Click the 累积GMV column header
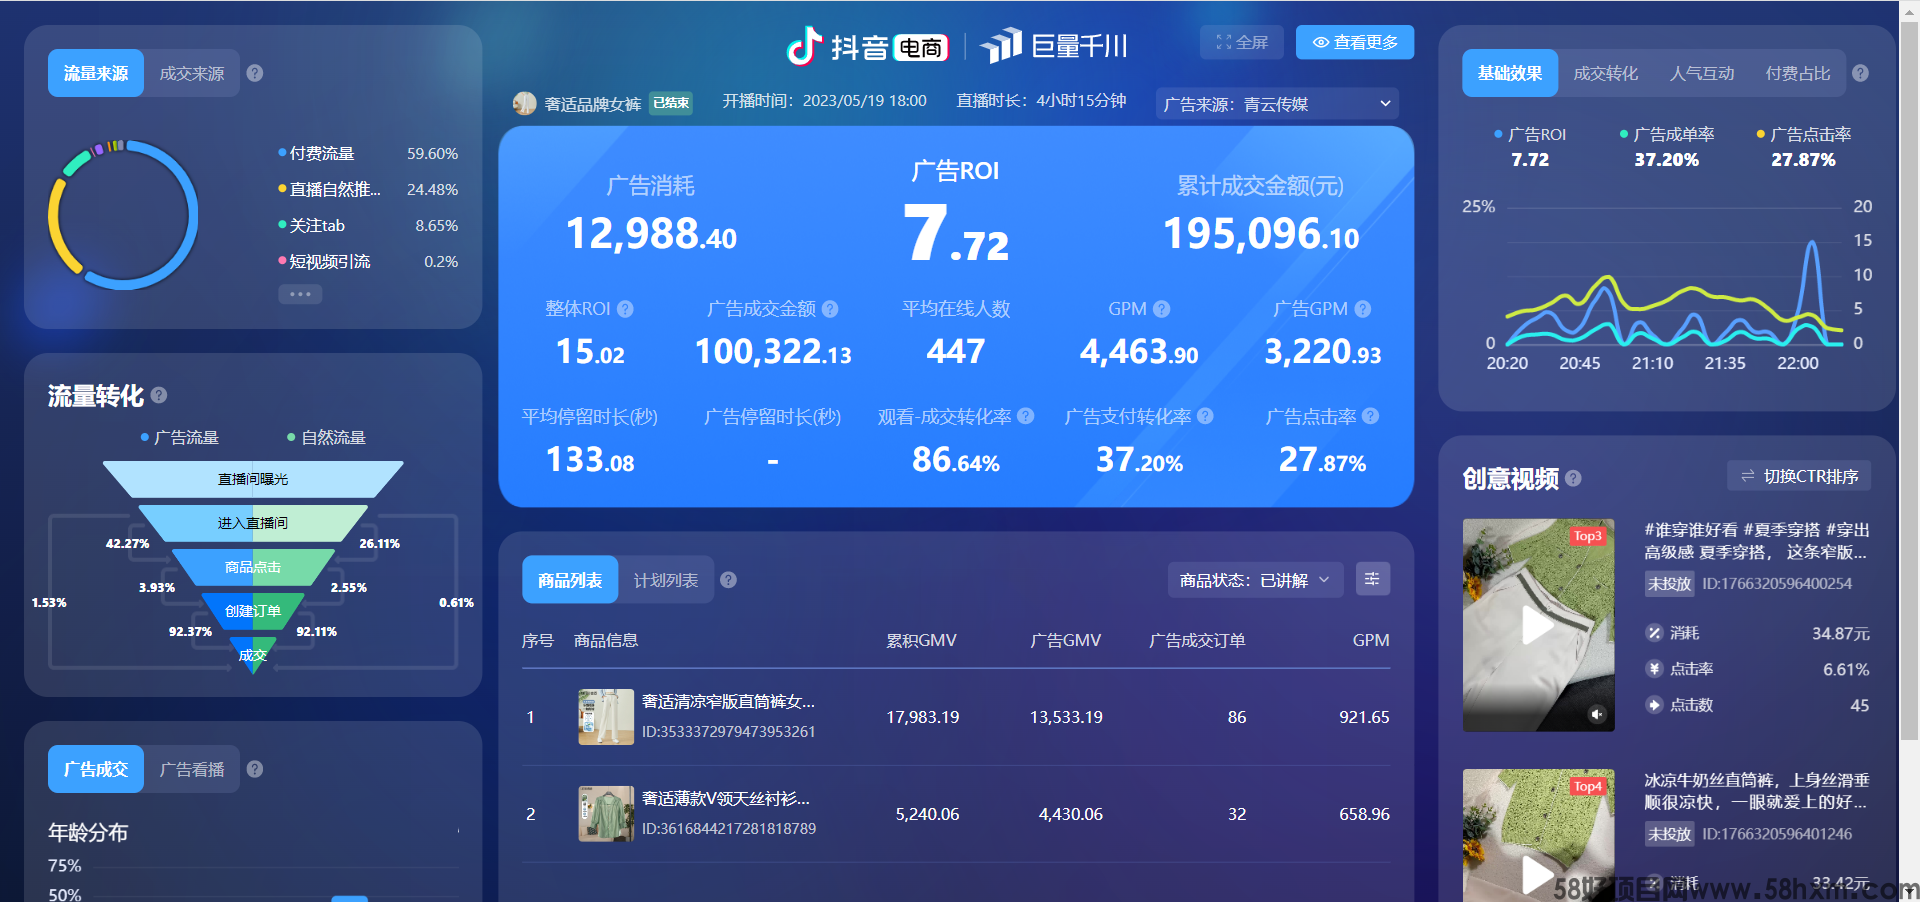 click(921, 640)
